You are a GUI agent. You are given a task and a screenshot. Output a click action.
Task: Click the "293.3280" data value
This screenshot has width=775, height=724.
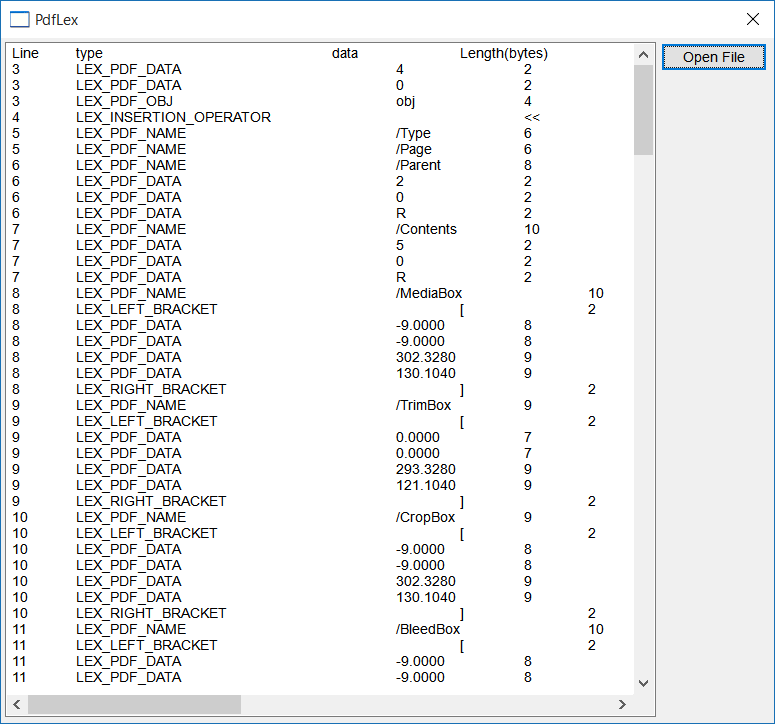426,469
